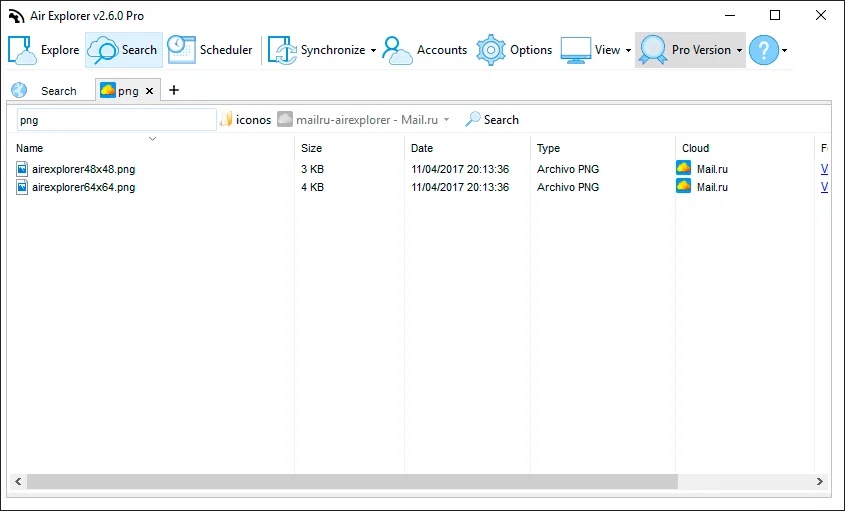The height and width of the screenshot is (511, 845).
Task: Expand the Help button dropdown arrow
Action: pos(784,51)
